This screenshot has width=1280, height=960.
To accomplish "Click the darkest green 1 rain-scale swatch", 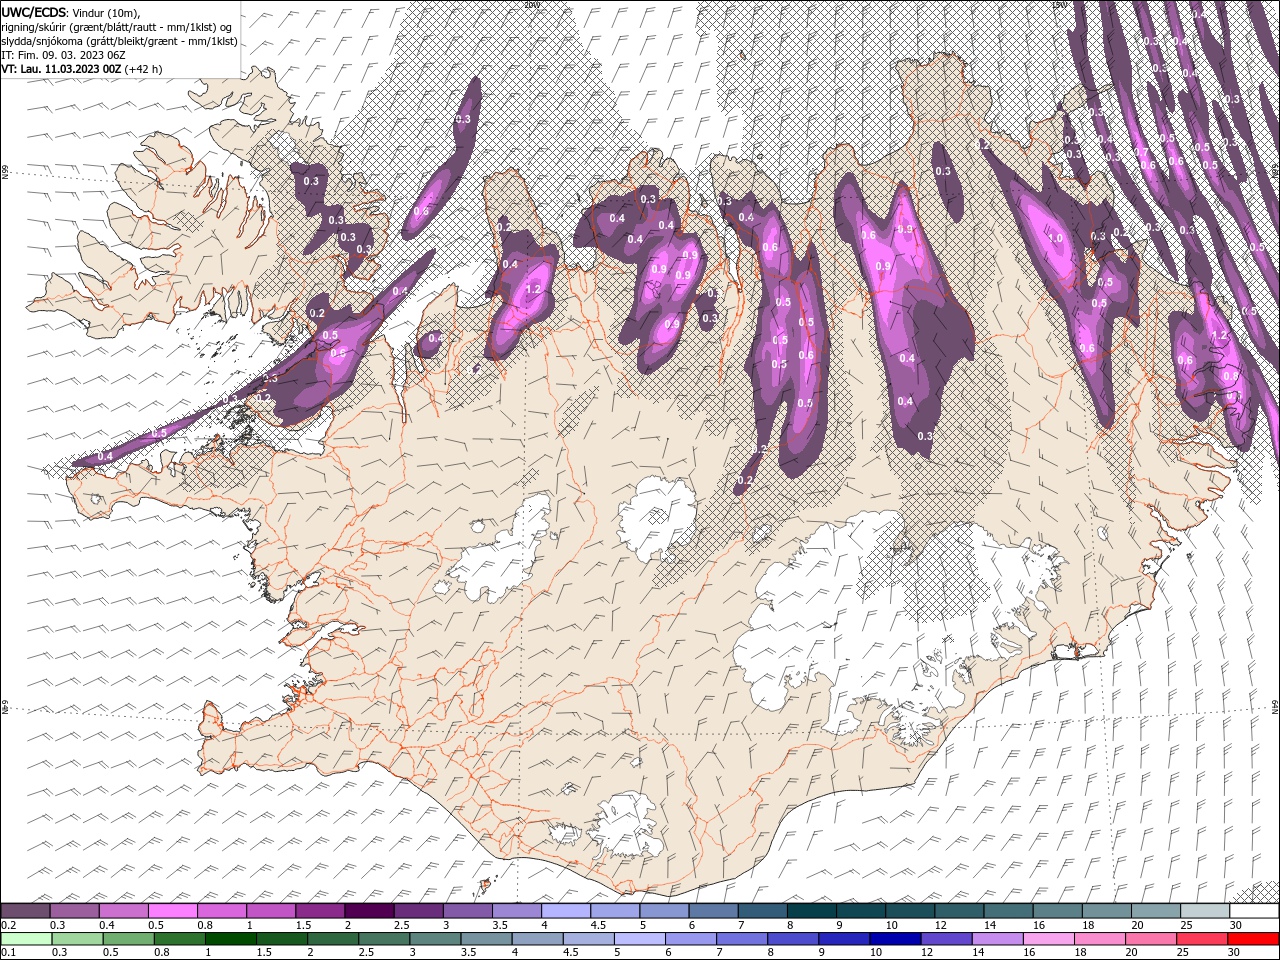I will pyautogui.click(x=230, y=940).
